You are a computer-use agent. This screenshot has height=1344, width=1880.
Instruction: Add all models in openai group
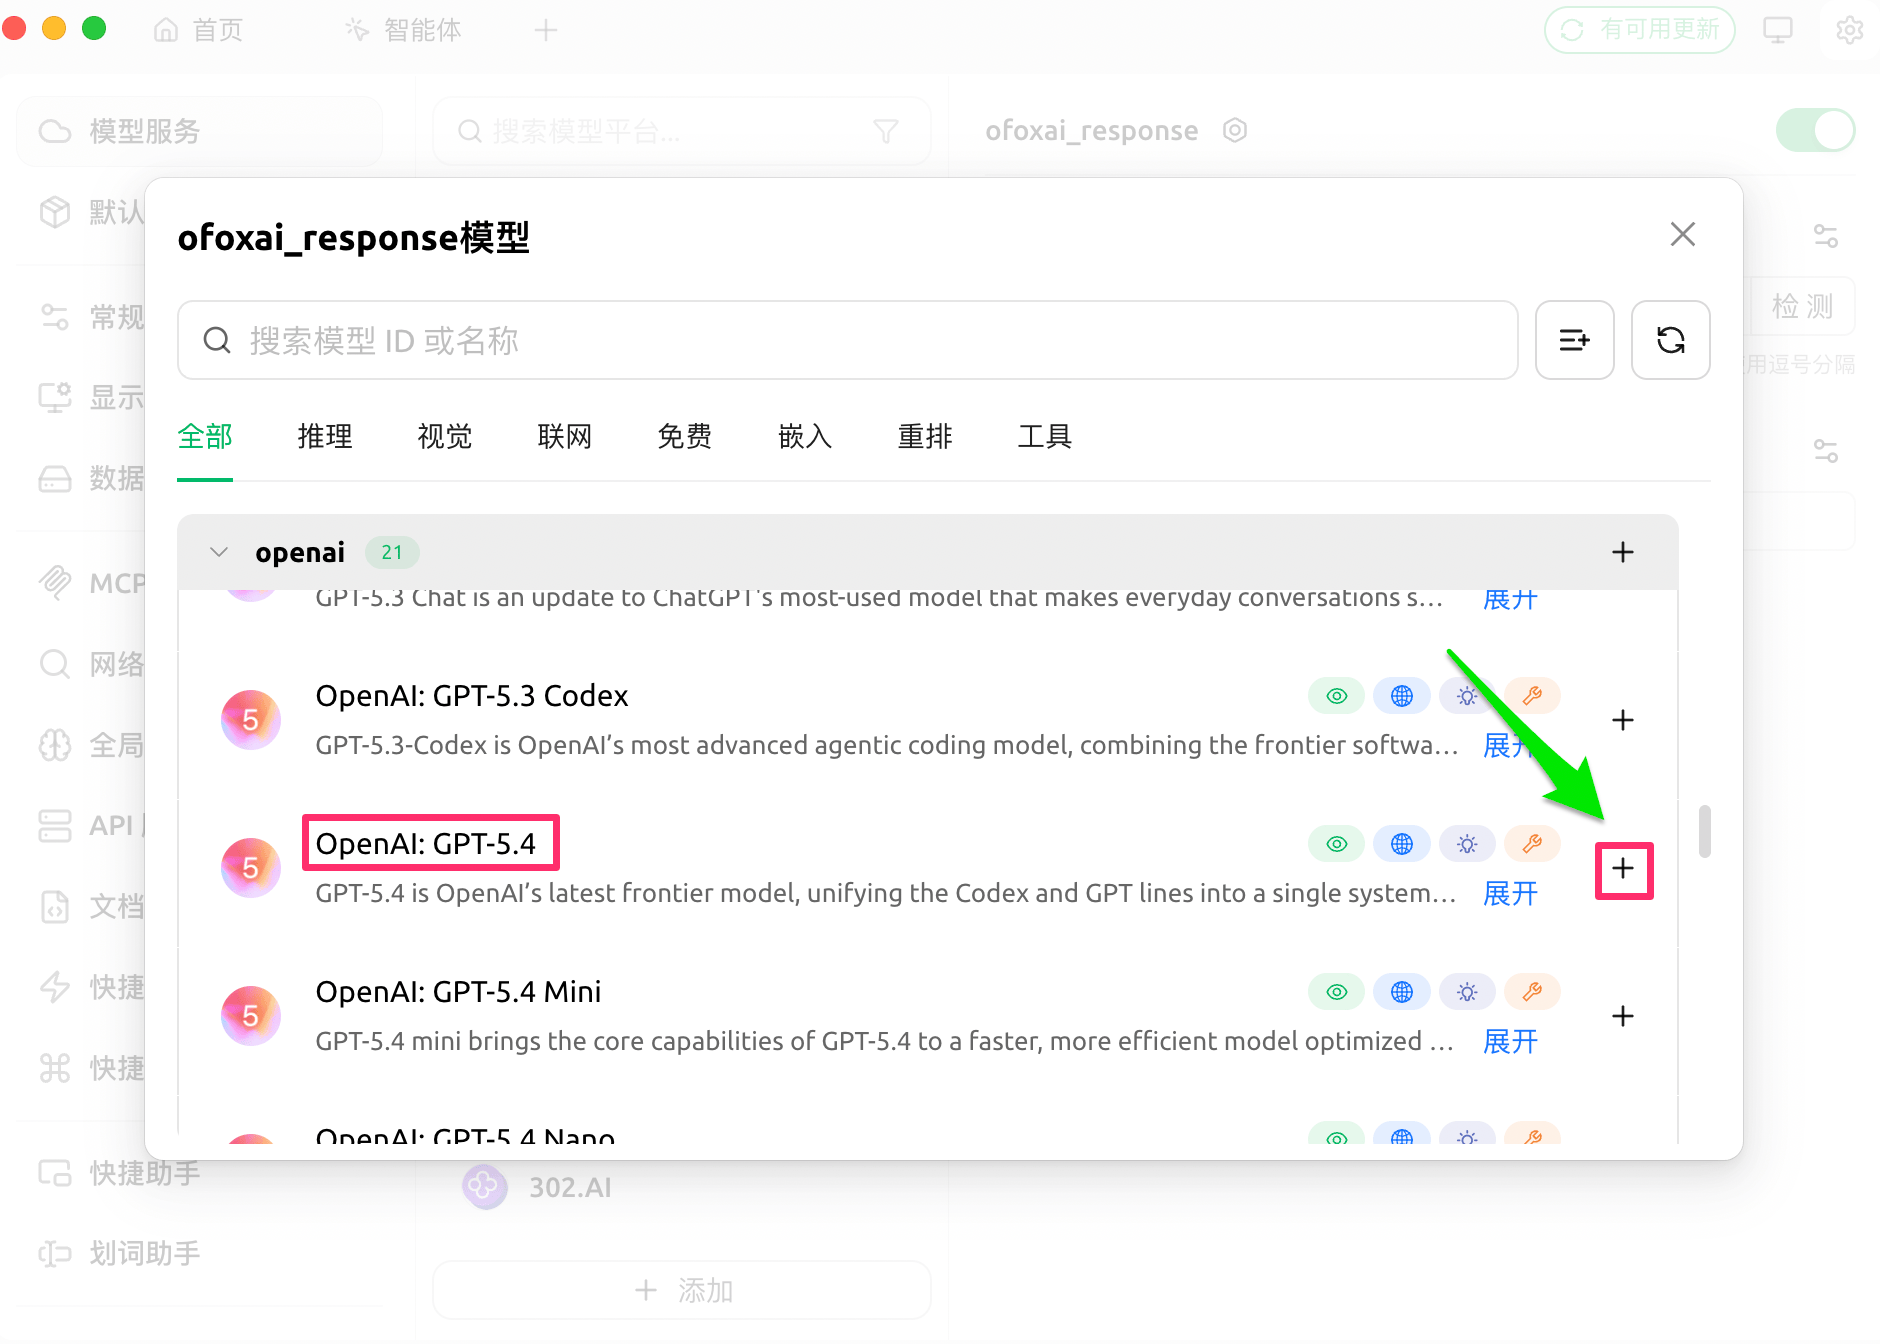coord(1623,552)
